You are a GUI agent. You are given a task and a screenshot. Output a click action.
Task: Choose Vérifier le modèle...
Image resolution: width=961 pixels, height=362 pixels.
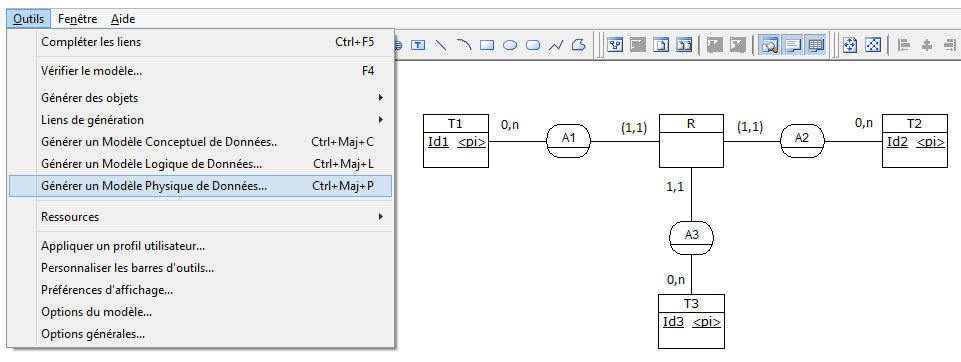tap(200, 71)
